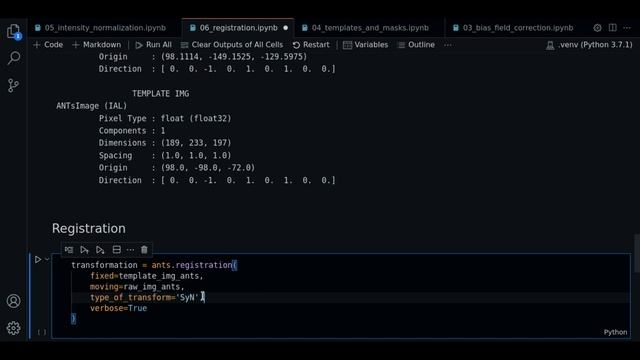This screenshot has height=360, width=640.
Task: Clear Outputs of All Cells
Action: (x=232, y=45)
